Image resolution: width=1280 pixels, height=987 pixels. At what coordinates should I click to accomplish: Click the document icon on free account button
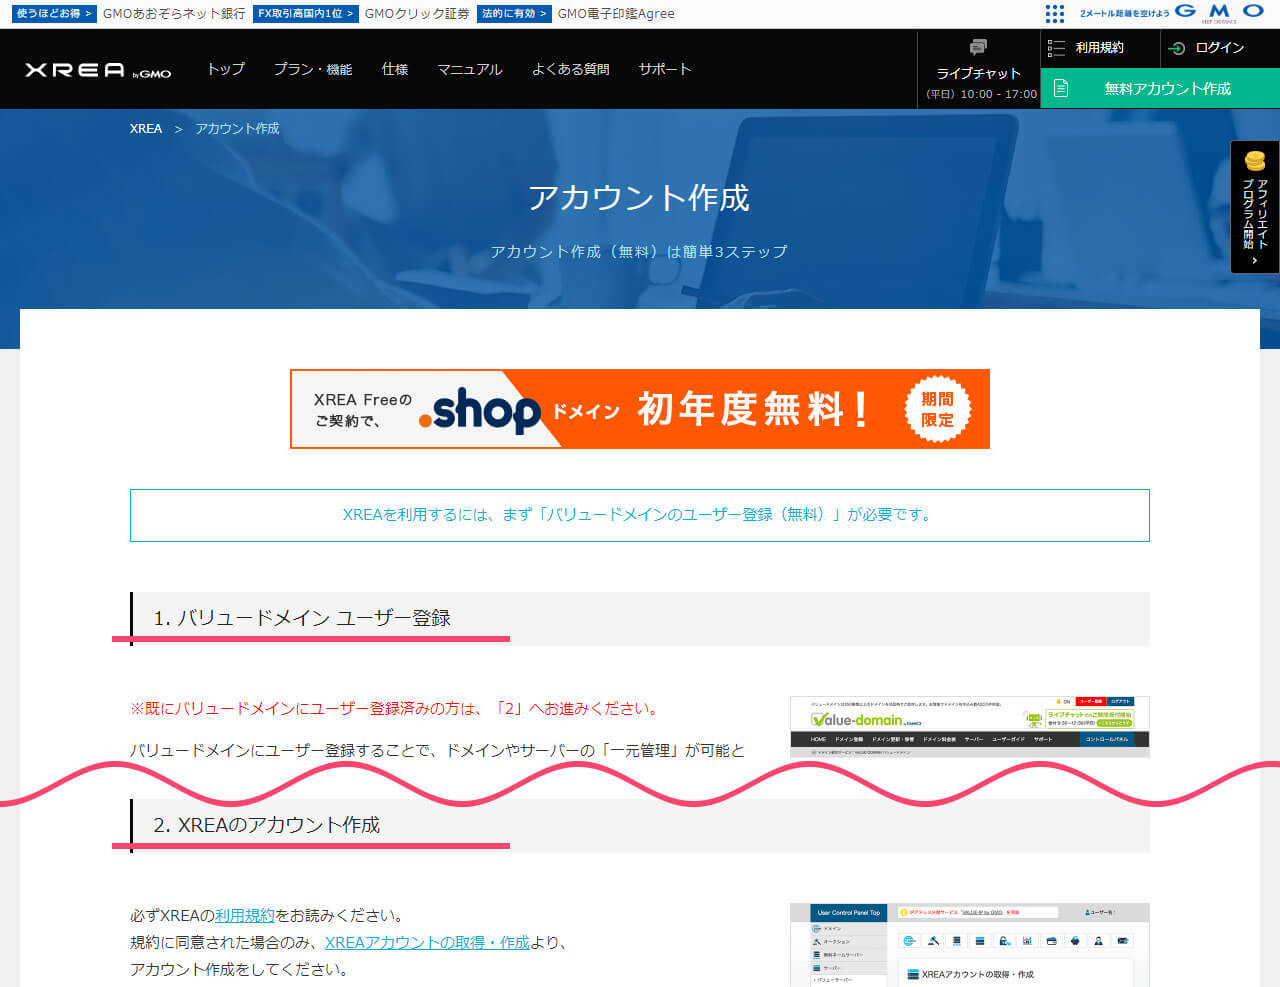[x=1061, y=88]
